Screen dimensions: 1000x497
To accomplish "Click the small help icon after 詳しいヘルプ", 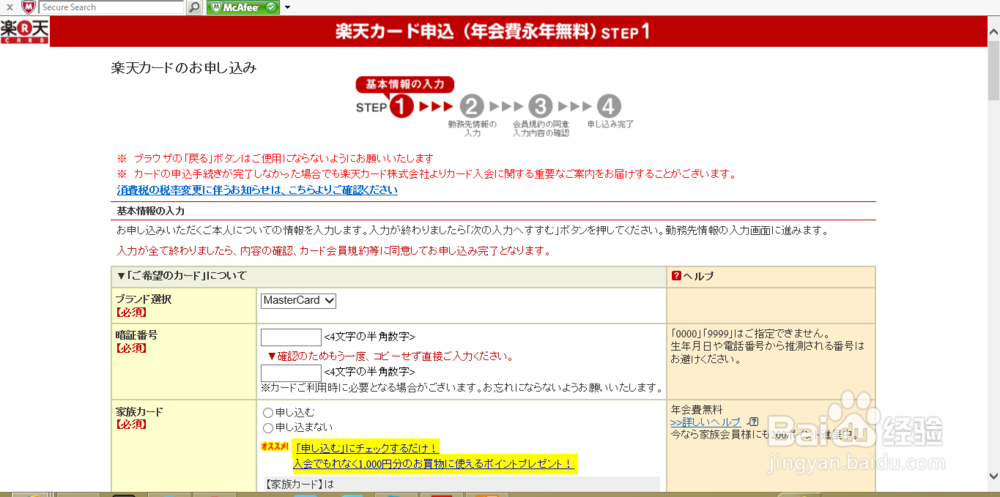I will [754, 422].
